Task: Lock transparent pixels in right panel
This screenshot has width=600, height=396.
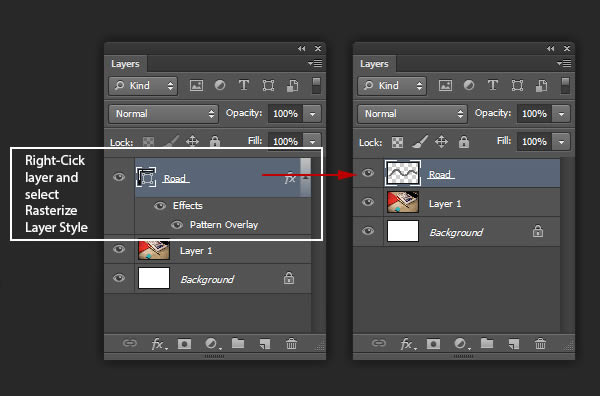Action: [x=397, y=142]
